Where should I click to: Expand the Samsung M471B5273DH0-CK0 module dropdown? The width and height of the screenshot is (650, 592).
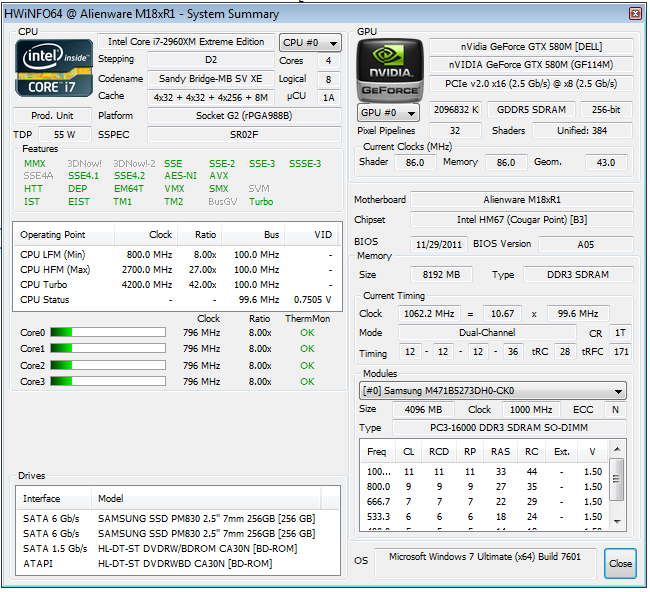pyautogui.click(x=492, y=391)
